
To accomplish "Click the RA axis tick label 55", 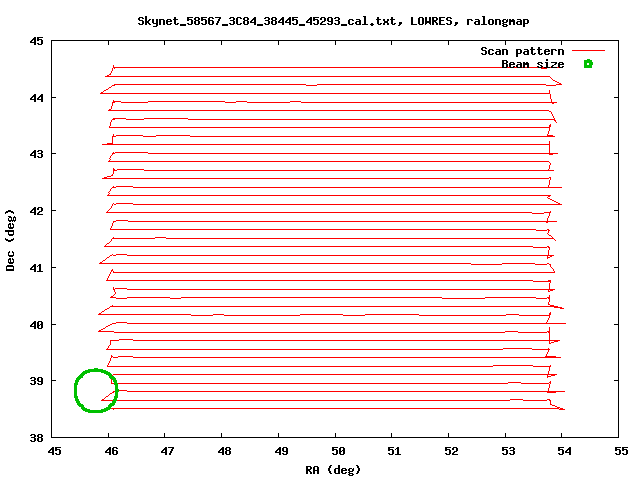I will [x=621, y=451].
